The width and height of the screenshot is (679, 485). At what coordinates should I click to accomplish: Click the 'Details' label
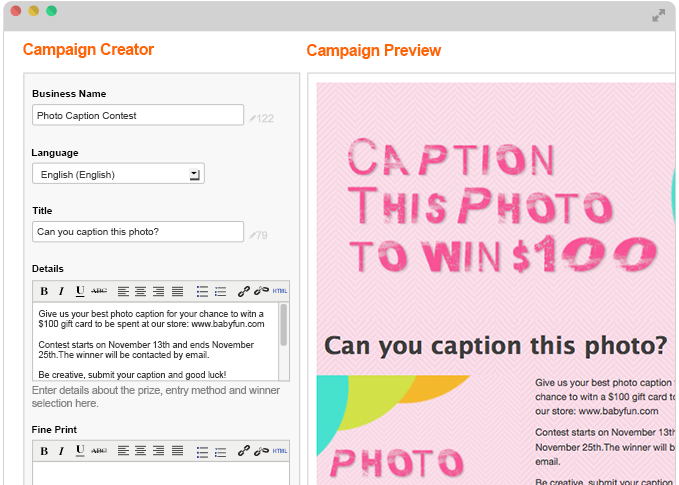[48, 268]
